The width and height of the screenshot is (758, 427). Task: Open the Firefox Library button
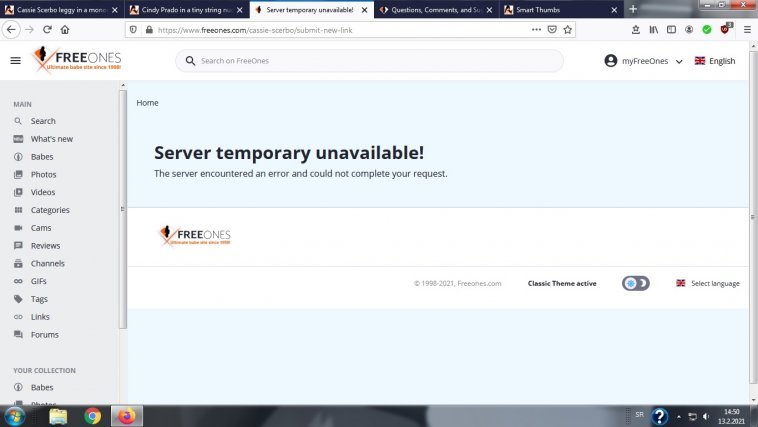coord(654,29)
